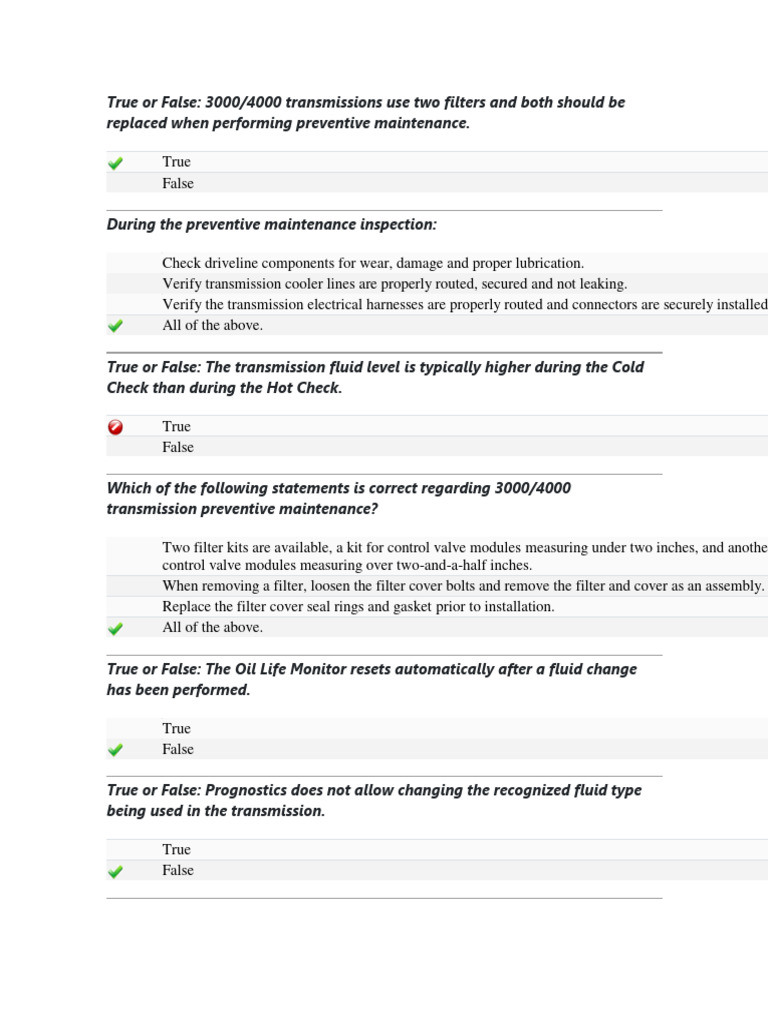
Task: Click green checkmark beside inspection 'All of the above'
Action: (x=116, y=326)
